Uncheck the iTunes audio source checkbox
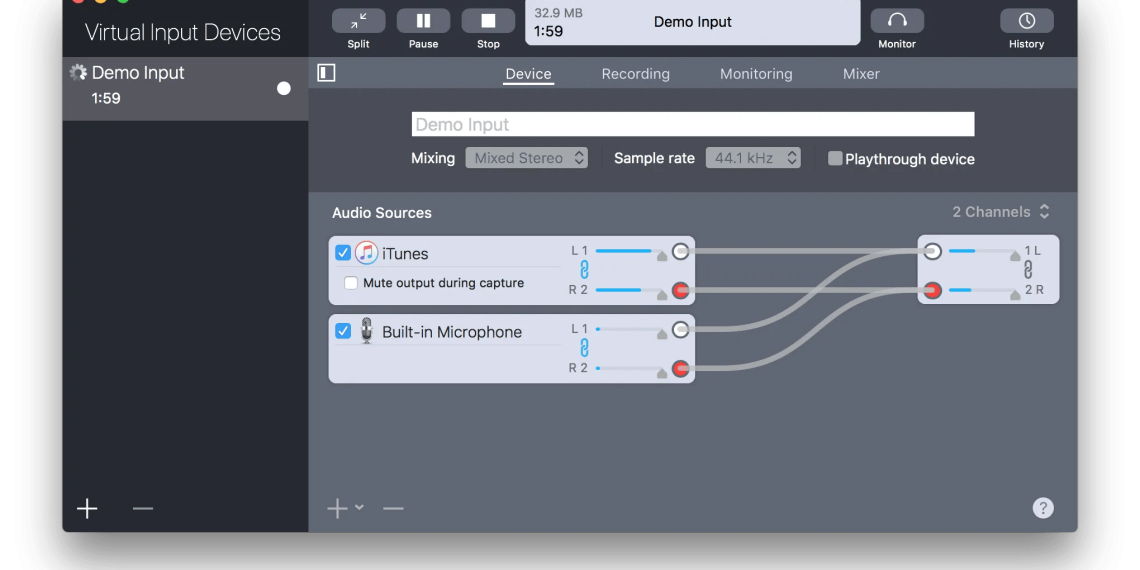The image size is (1140, 570). pyautogui.click(x=343, y=253)
